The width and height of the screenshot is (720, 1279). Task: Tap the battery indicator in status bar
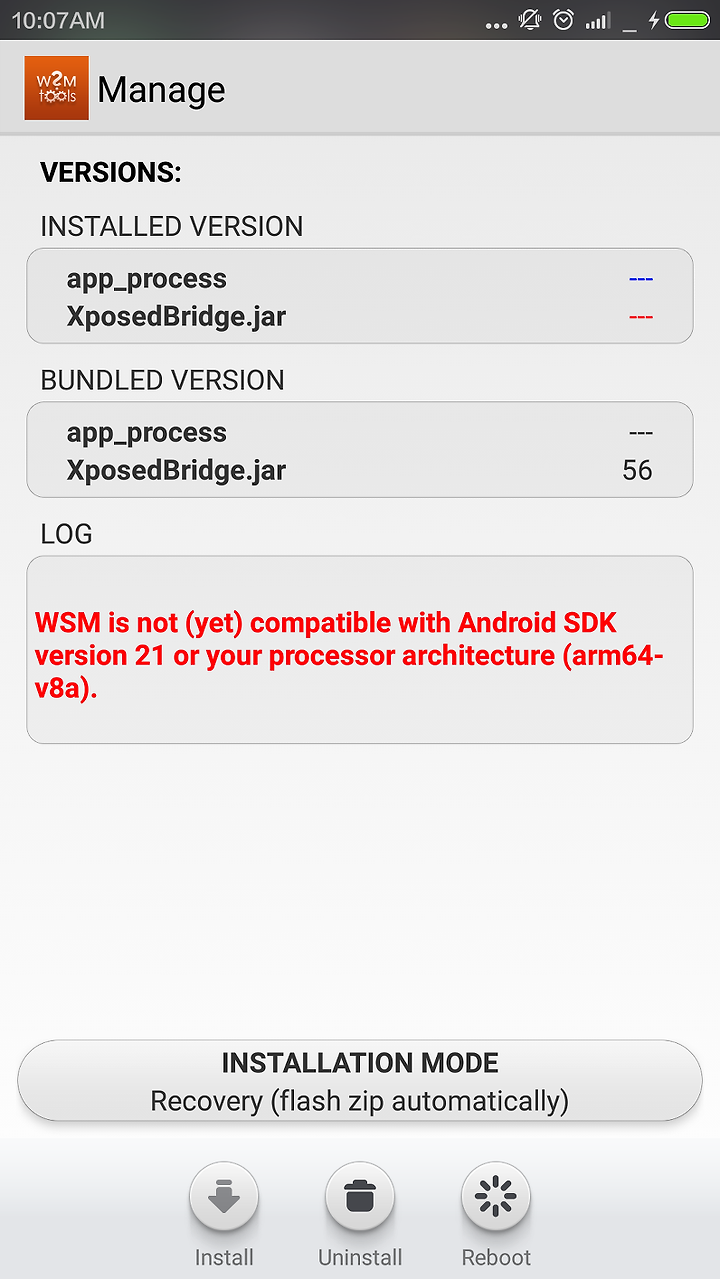[686, 20]
